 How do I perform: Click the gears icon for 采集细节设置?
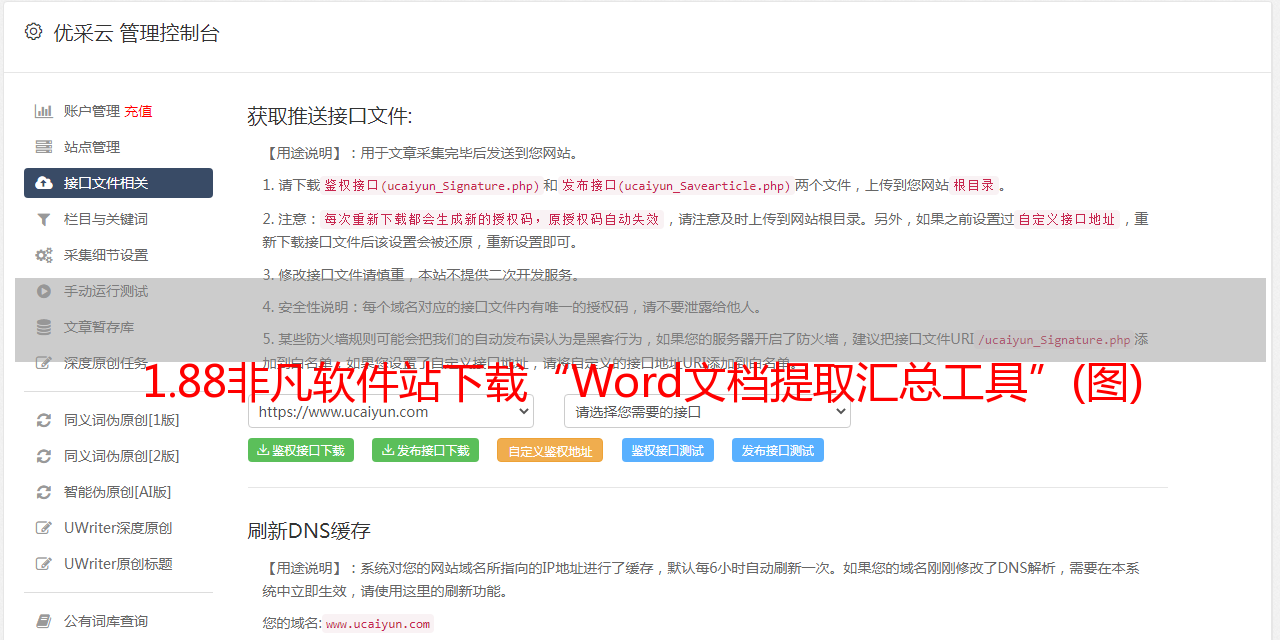(x=44, y=255)
